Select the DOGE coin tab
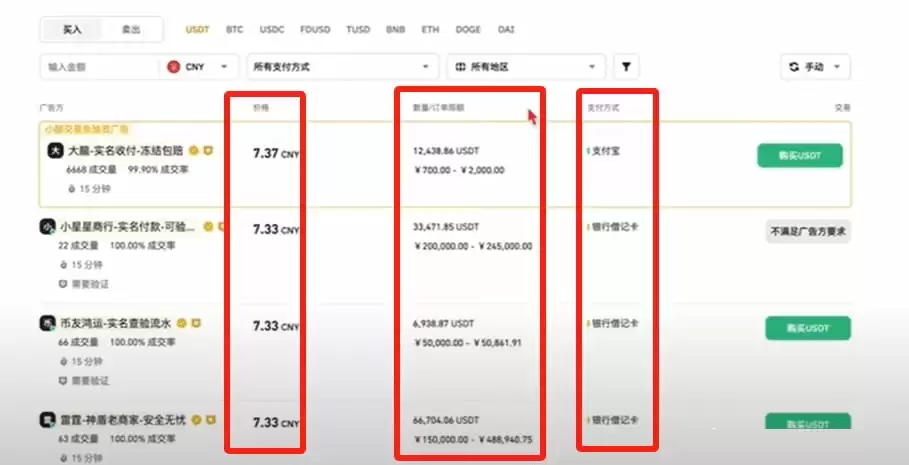Image resolution: width=909 pixels, height=465 pixels. (x=469, y=30)
